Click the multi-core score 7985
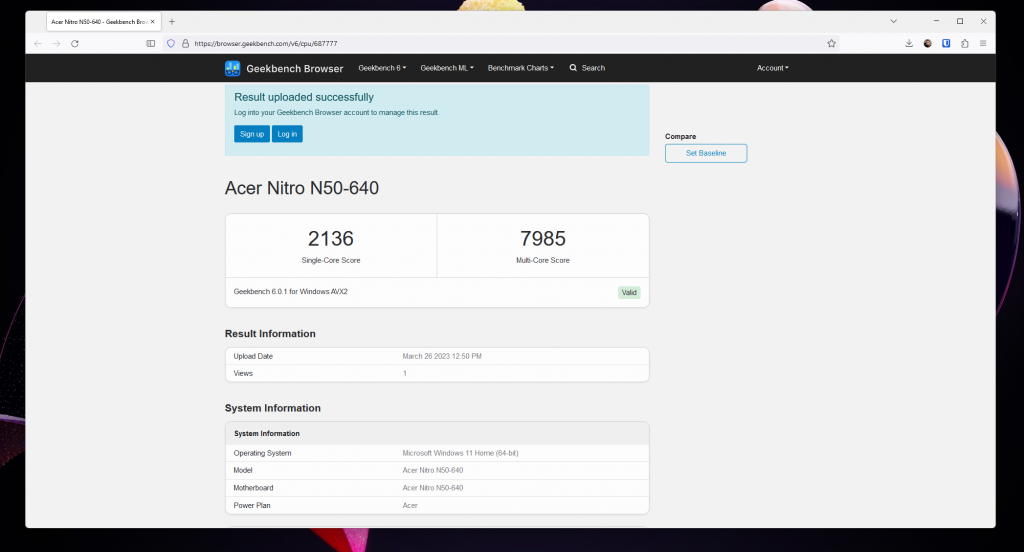The height and width of the screenshot is (552, 1024). (x=543, y=238)
